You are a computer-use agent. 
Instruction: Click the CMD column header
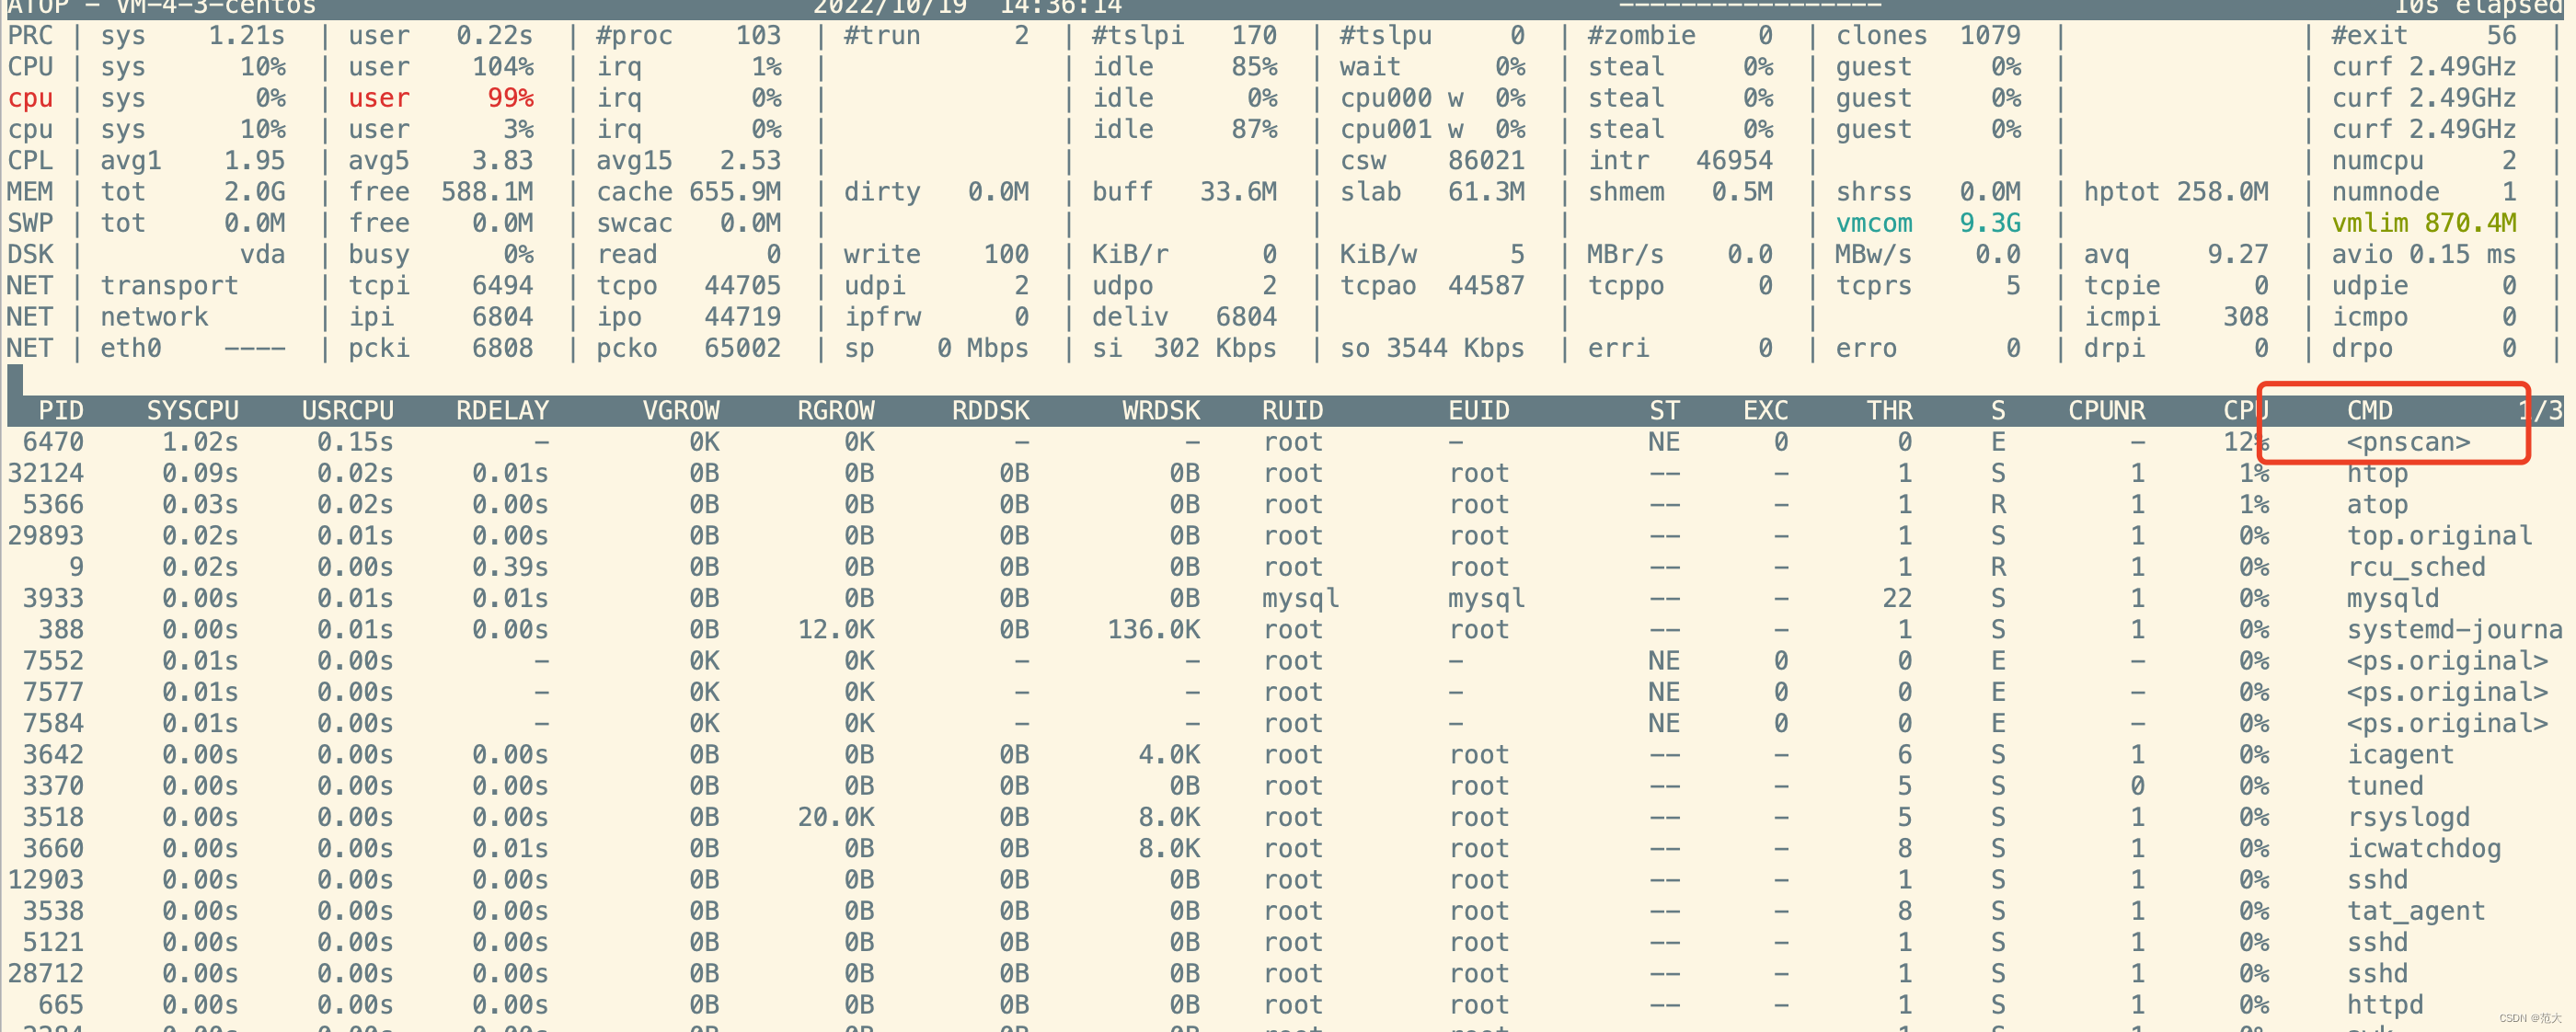click(x=2370, y=411)
